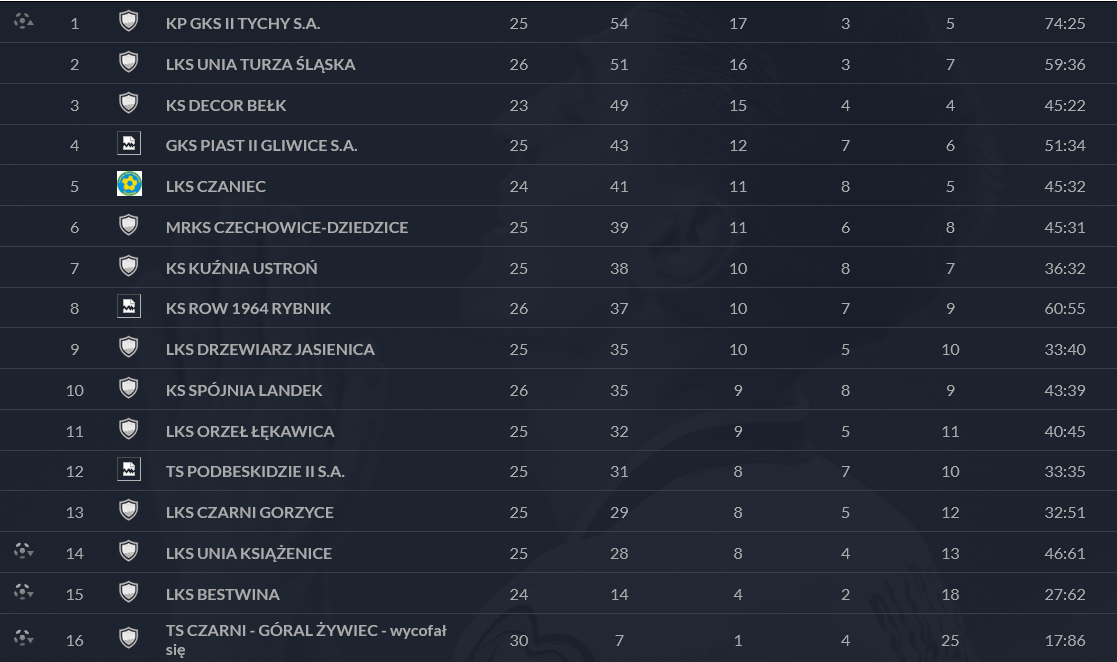Click the broken image icon beside KS ROW 1964 Rybnik
This screenshot has width=1117, height=662.
(129, 306)
